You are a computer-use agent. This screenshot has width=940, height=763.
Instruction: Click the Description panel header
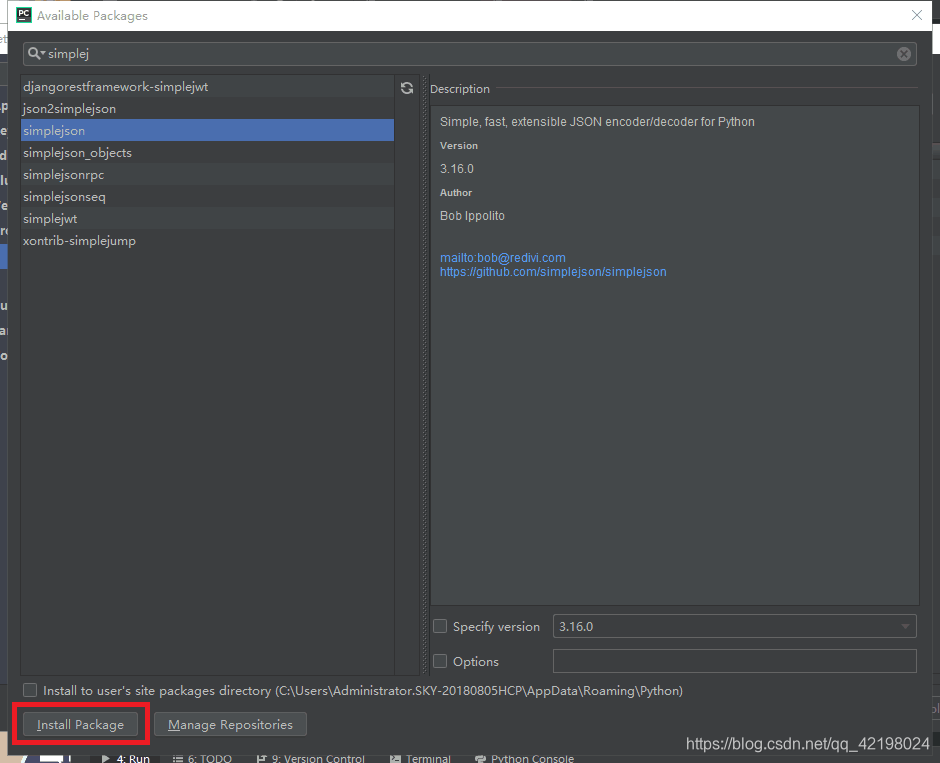coord(460,89)
